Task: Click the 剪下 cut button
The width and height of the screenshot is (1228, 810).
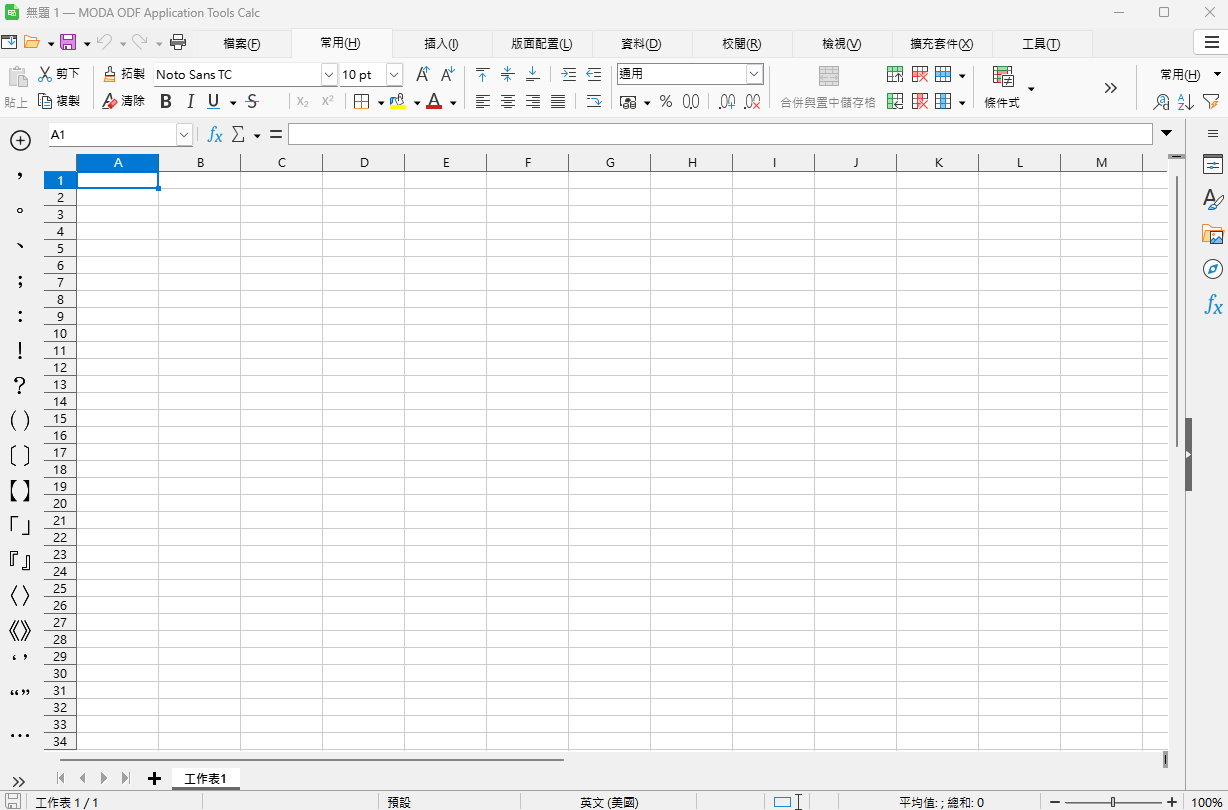Action: point(59,74)
